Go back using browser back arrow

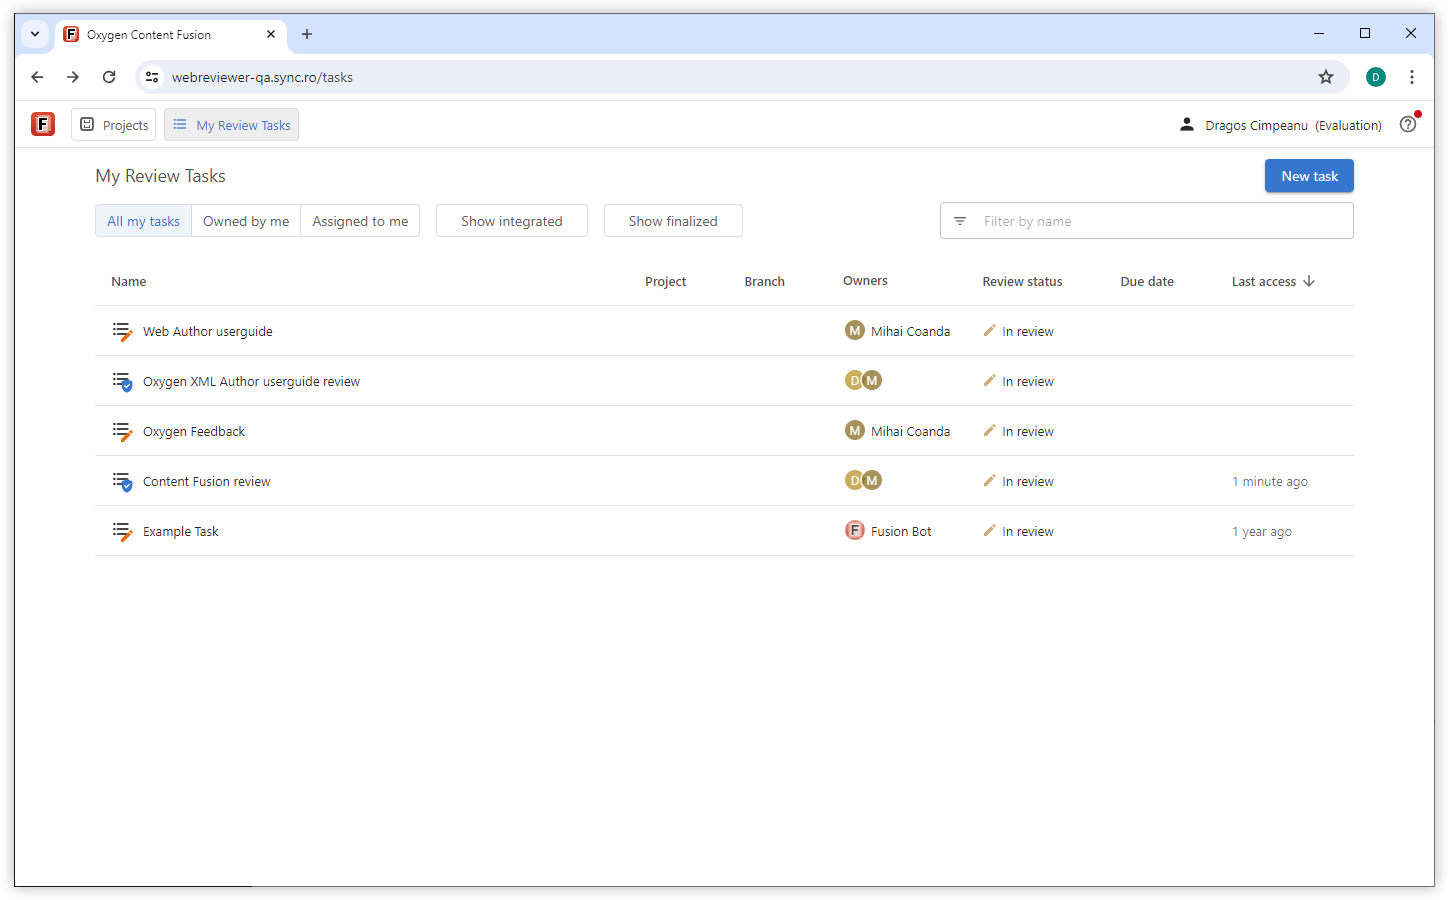tap(37, 77)
